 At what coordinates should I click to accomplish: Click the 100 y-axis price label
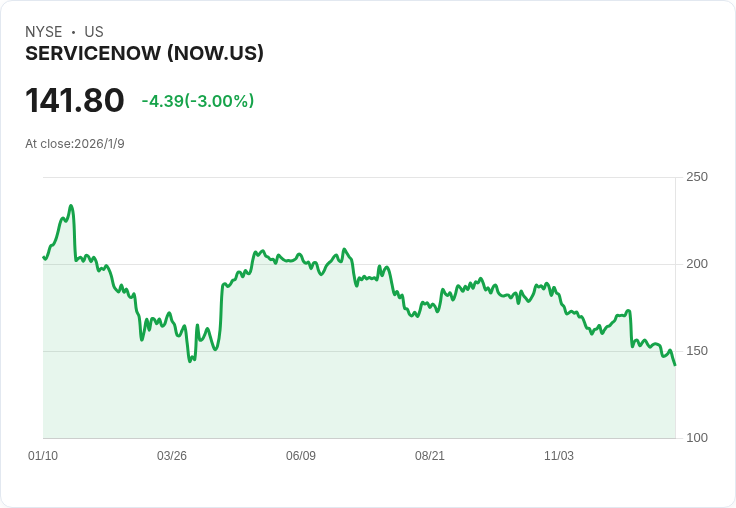697,438
